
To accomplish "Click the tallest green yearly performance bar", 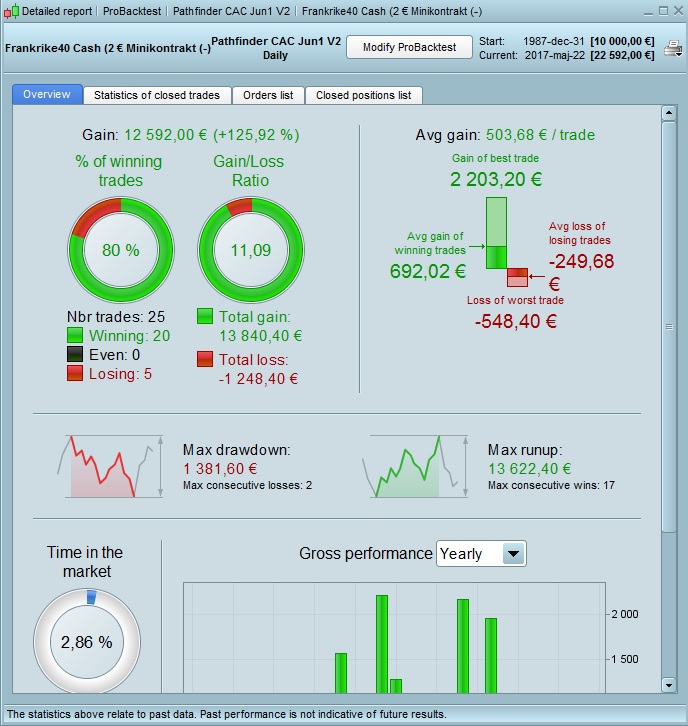I will [382, 644].
